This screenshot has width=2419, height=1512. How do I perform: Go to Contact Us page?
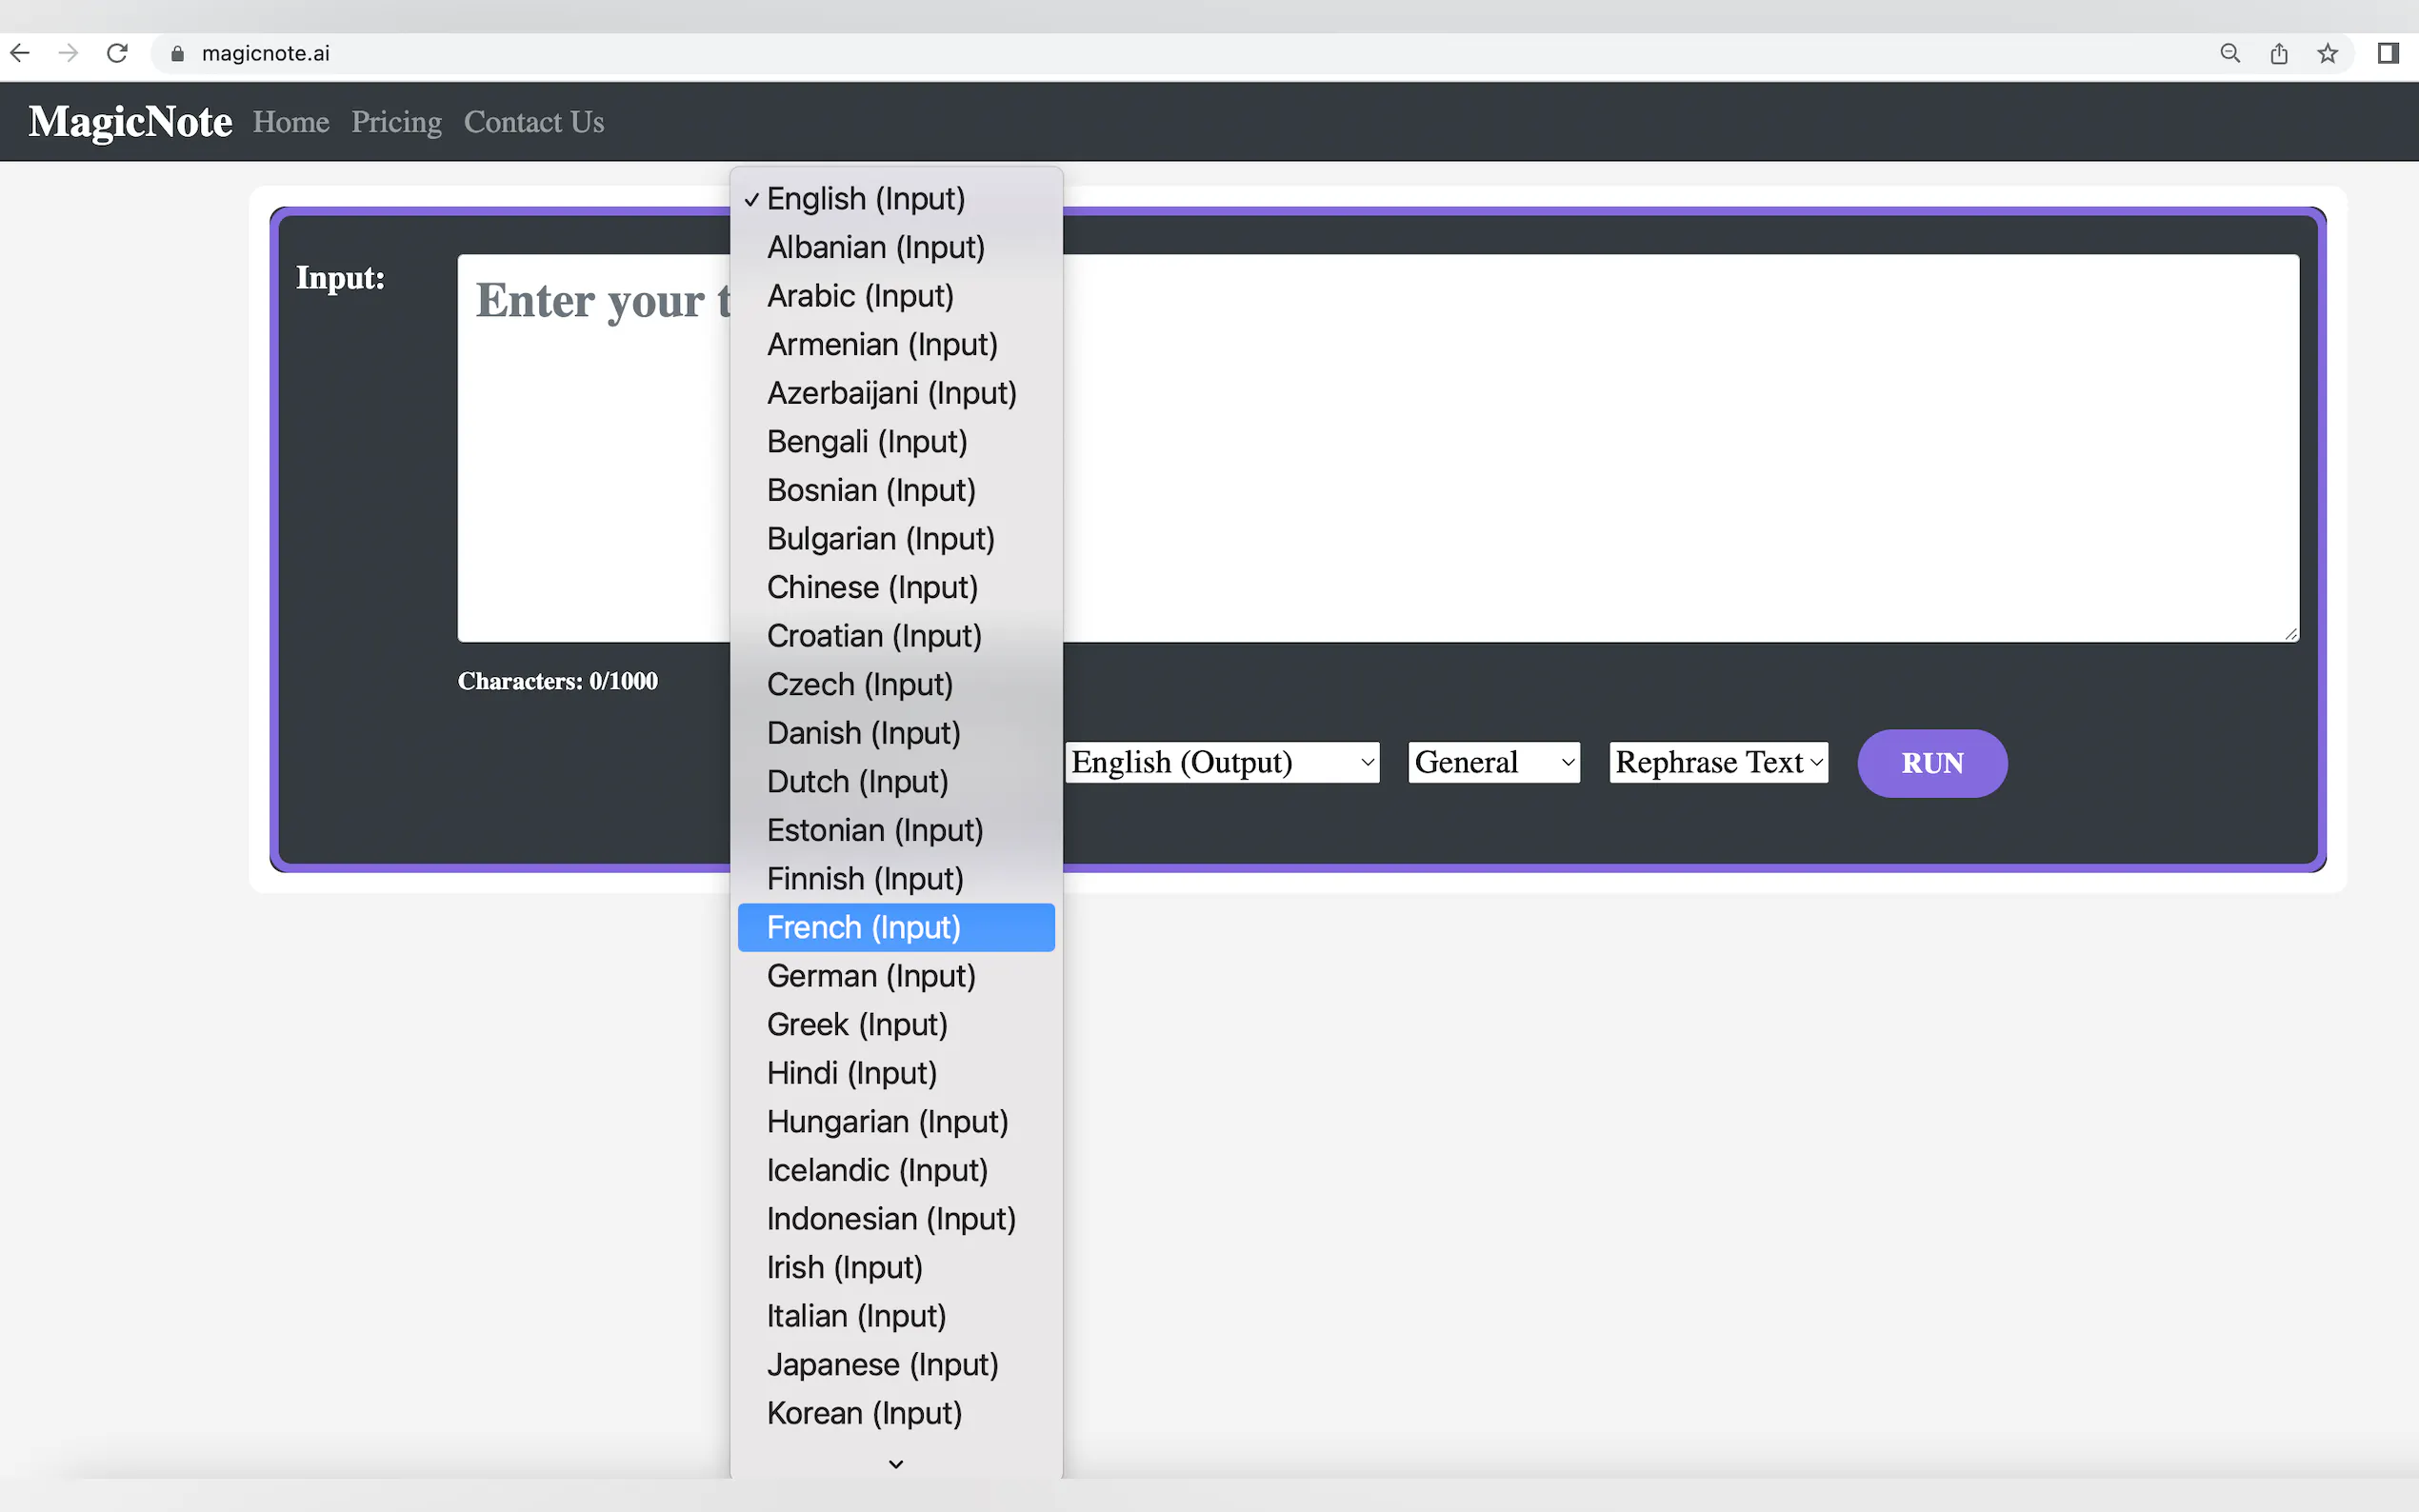click(x=533, y=122)
